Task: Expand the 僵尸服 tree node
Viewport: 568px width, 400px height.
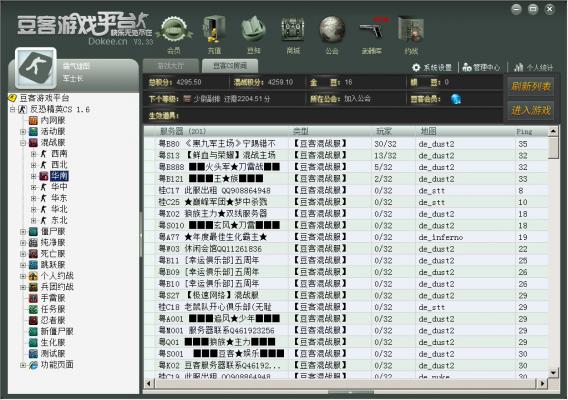Action: (x=23, y=232)
